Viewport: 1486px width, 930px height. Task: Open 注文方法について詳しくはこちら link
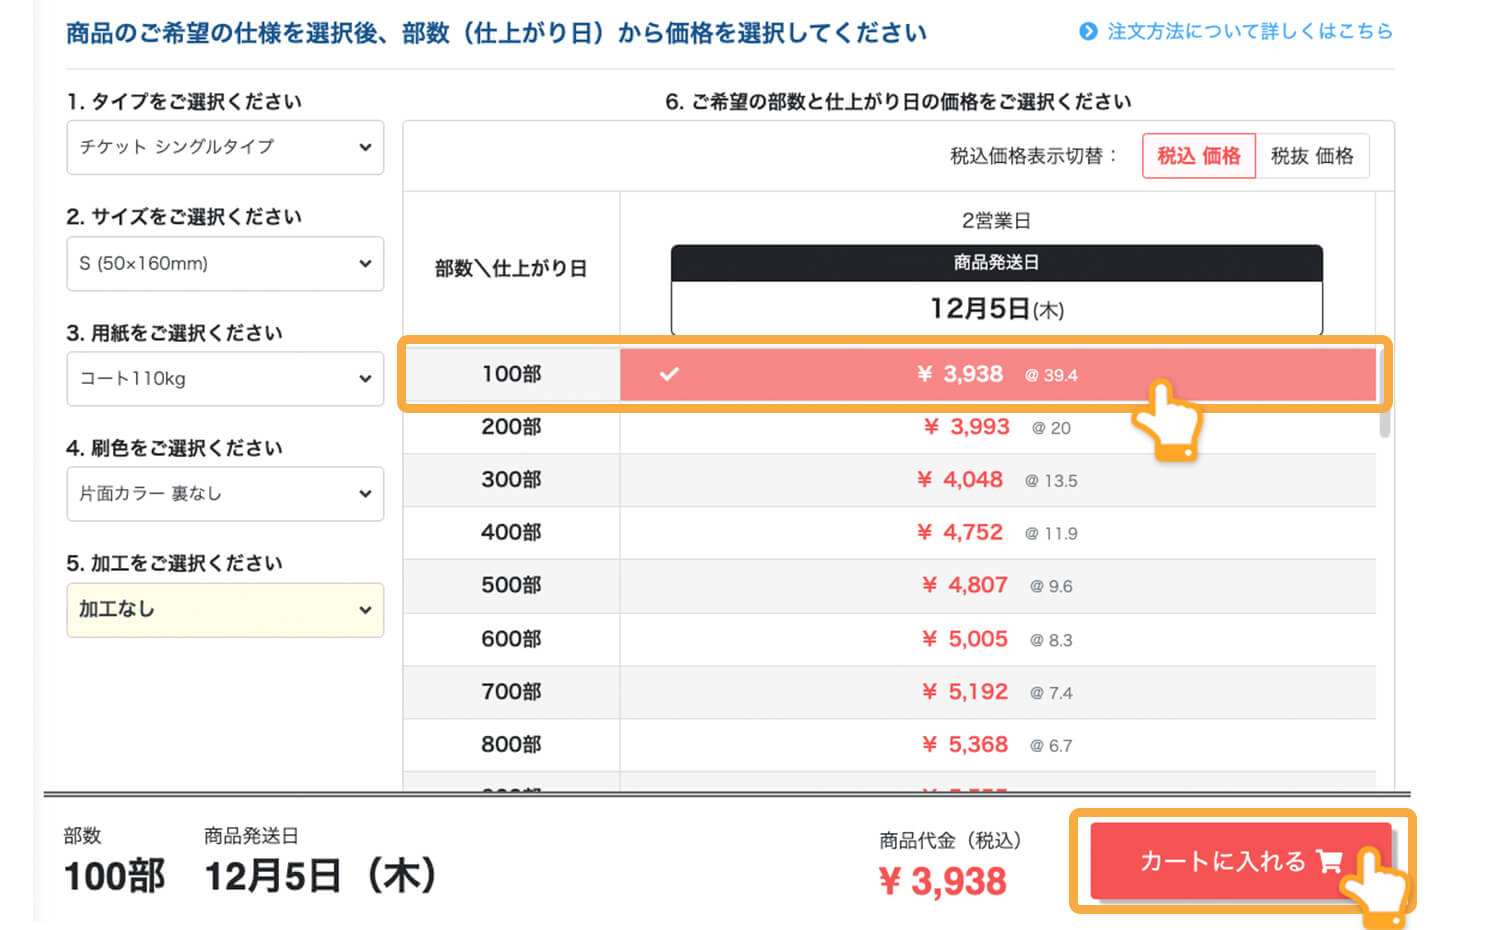tap(1249, 32)
